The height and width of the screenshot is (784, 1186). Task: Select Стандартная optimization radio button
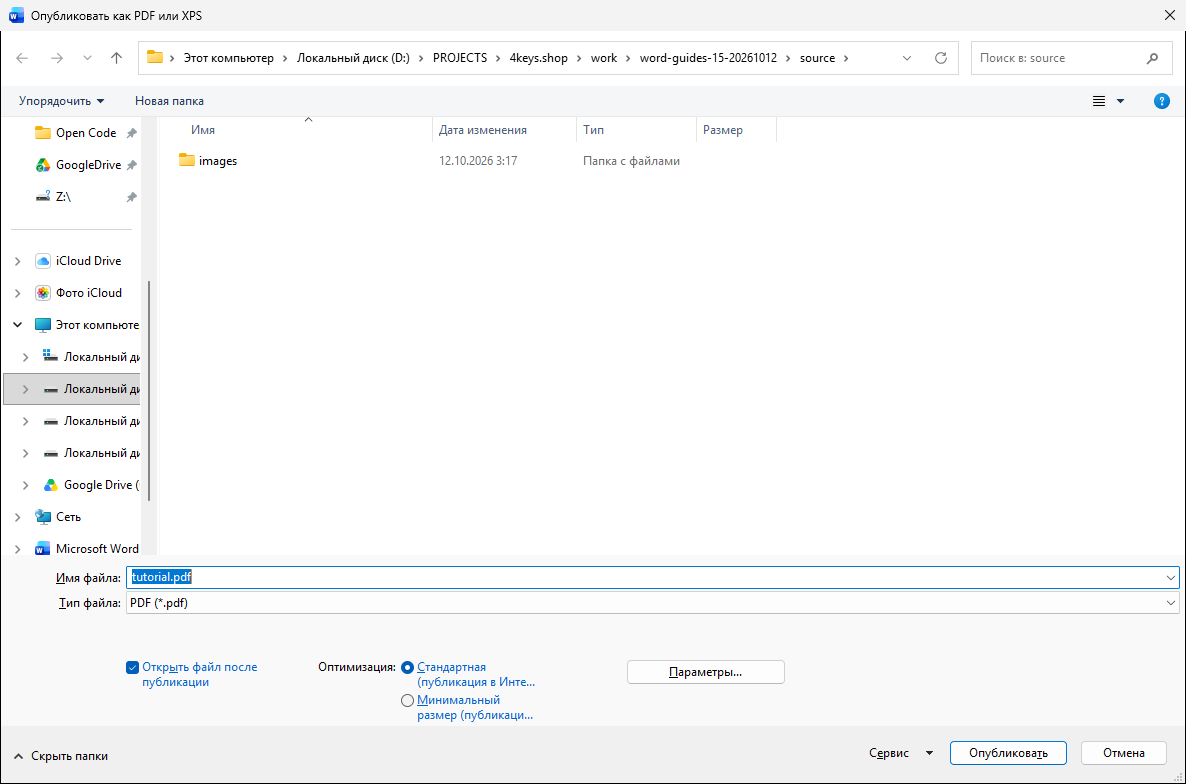408,668
